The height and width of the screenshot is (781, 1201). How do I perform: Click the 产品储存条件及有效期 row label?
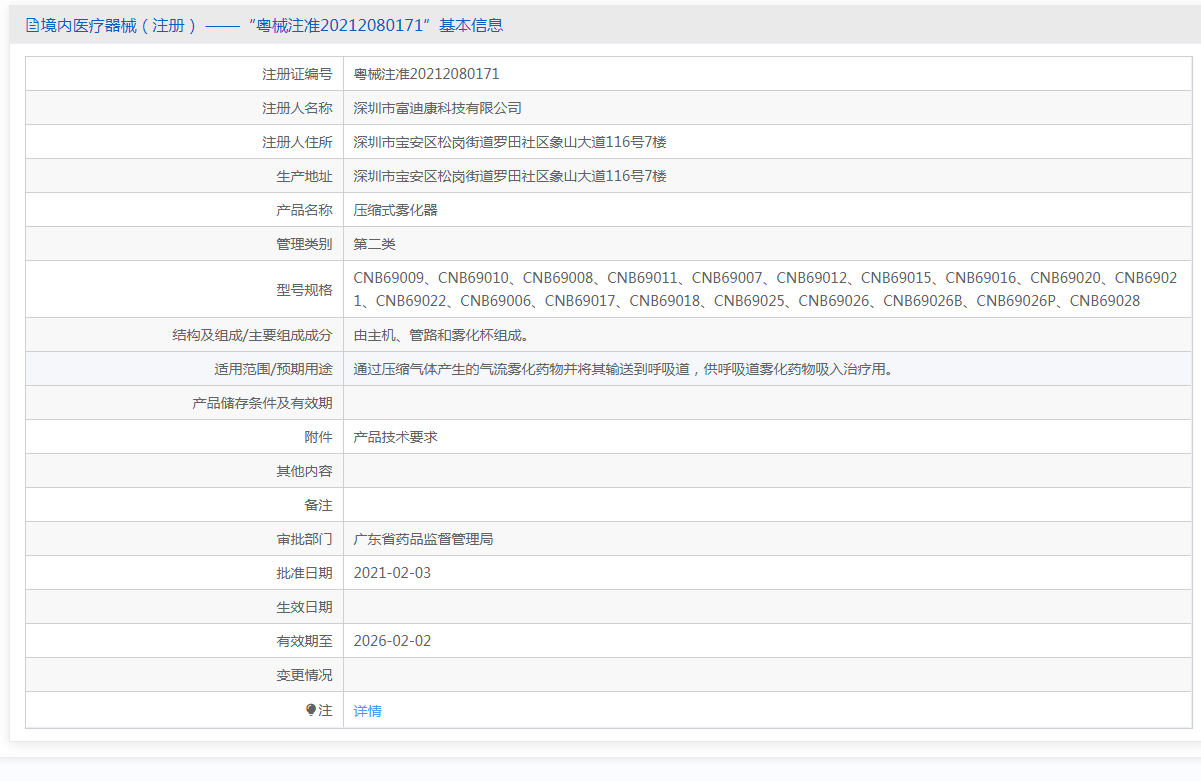(x=262, y=403)
